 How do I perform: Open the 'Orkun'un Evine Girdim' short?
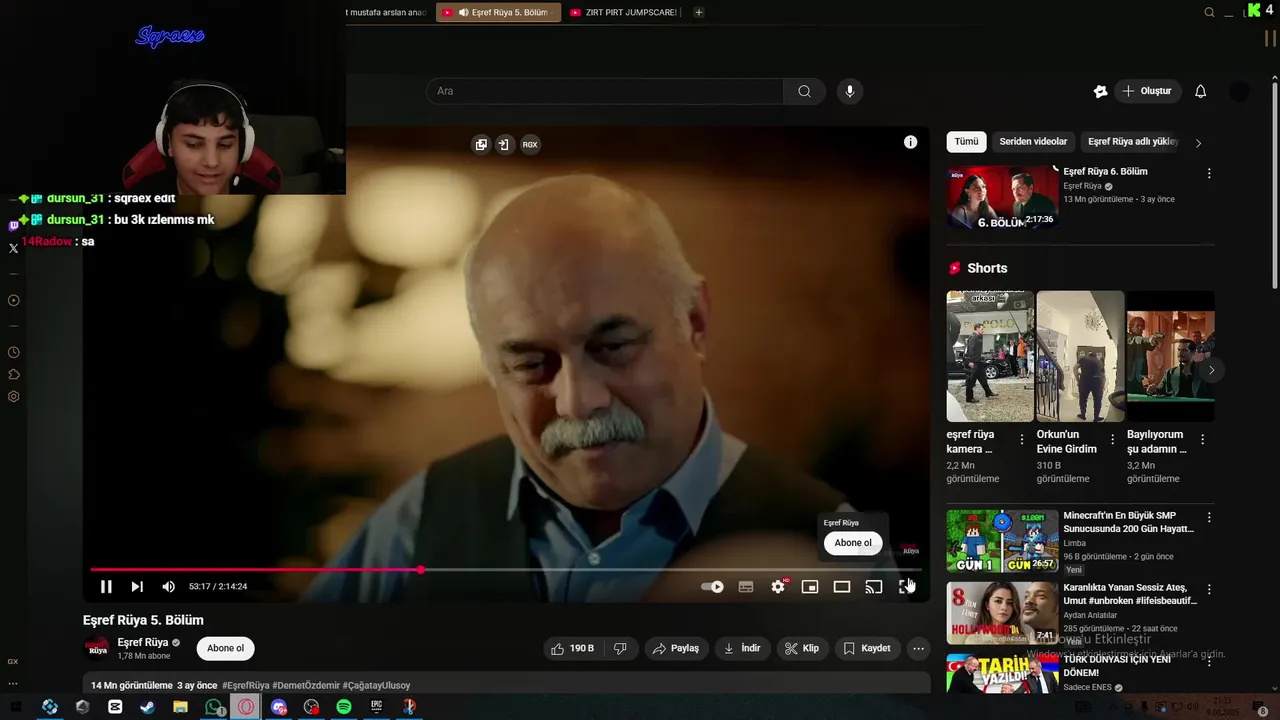point(1080,356)
